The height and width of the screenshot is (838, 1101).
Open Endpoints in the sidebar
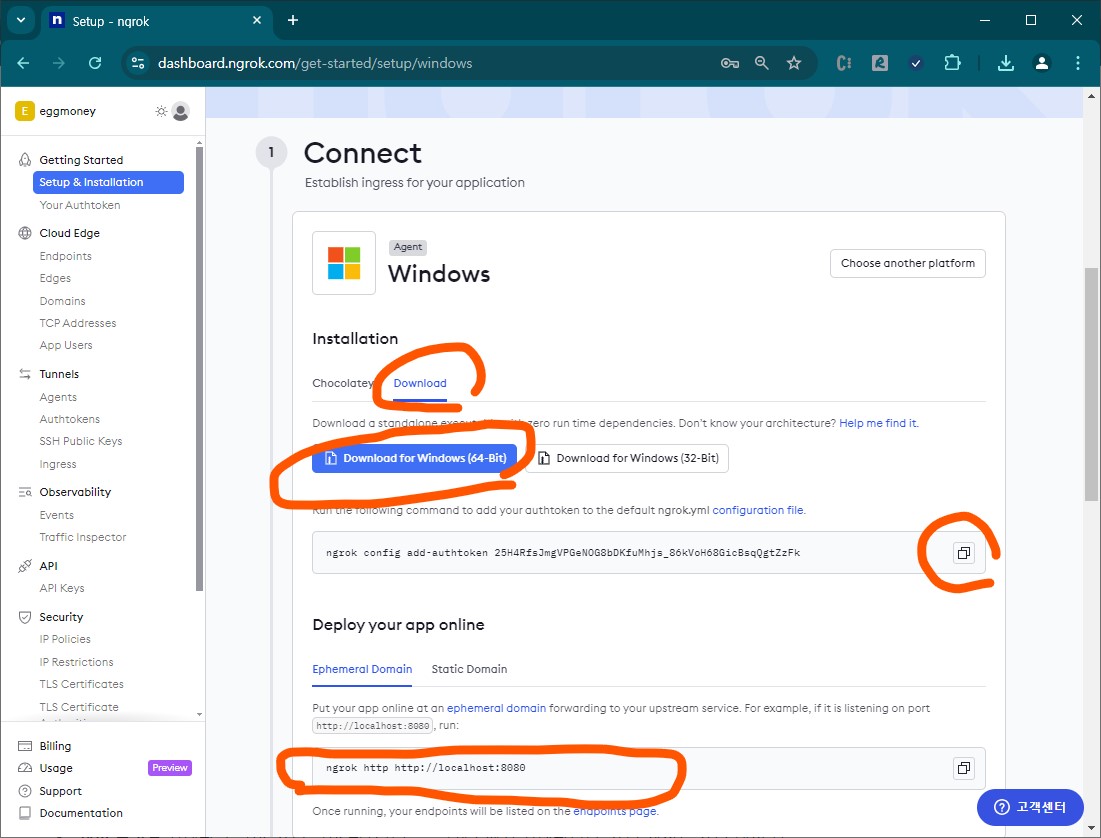65,256
